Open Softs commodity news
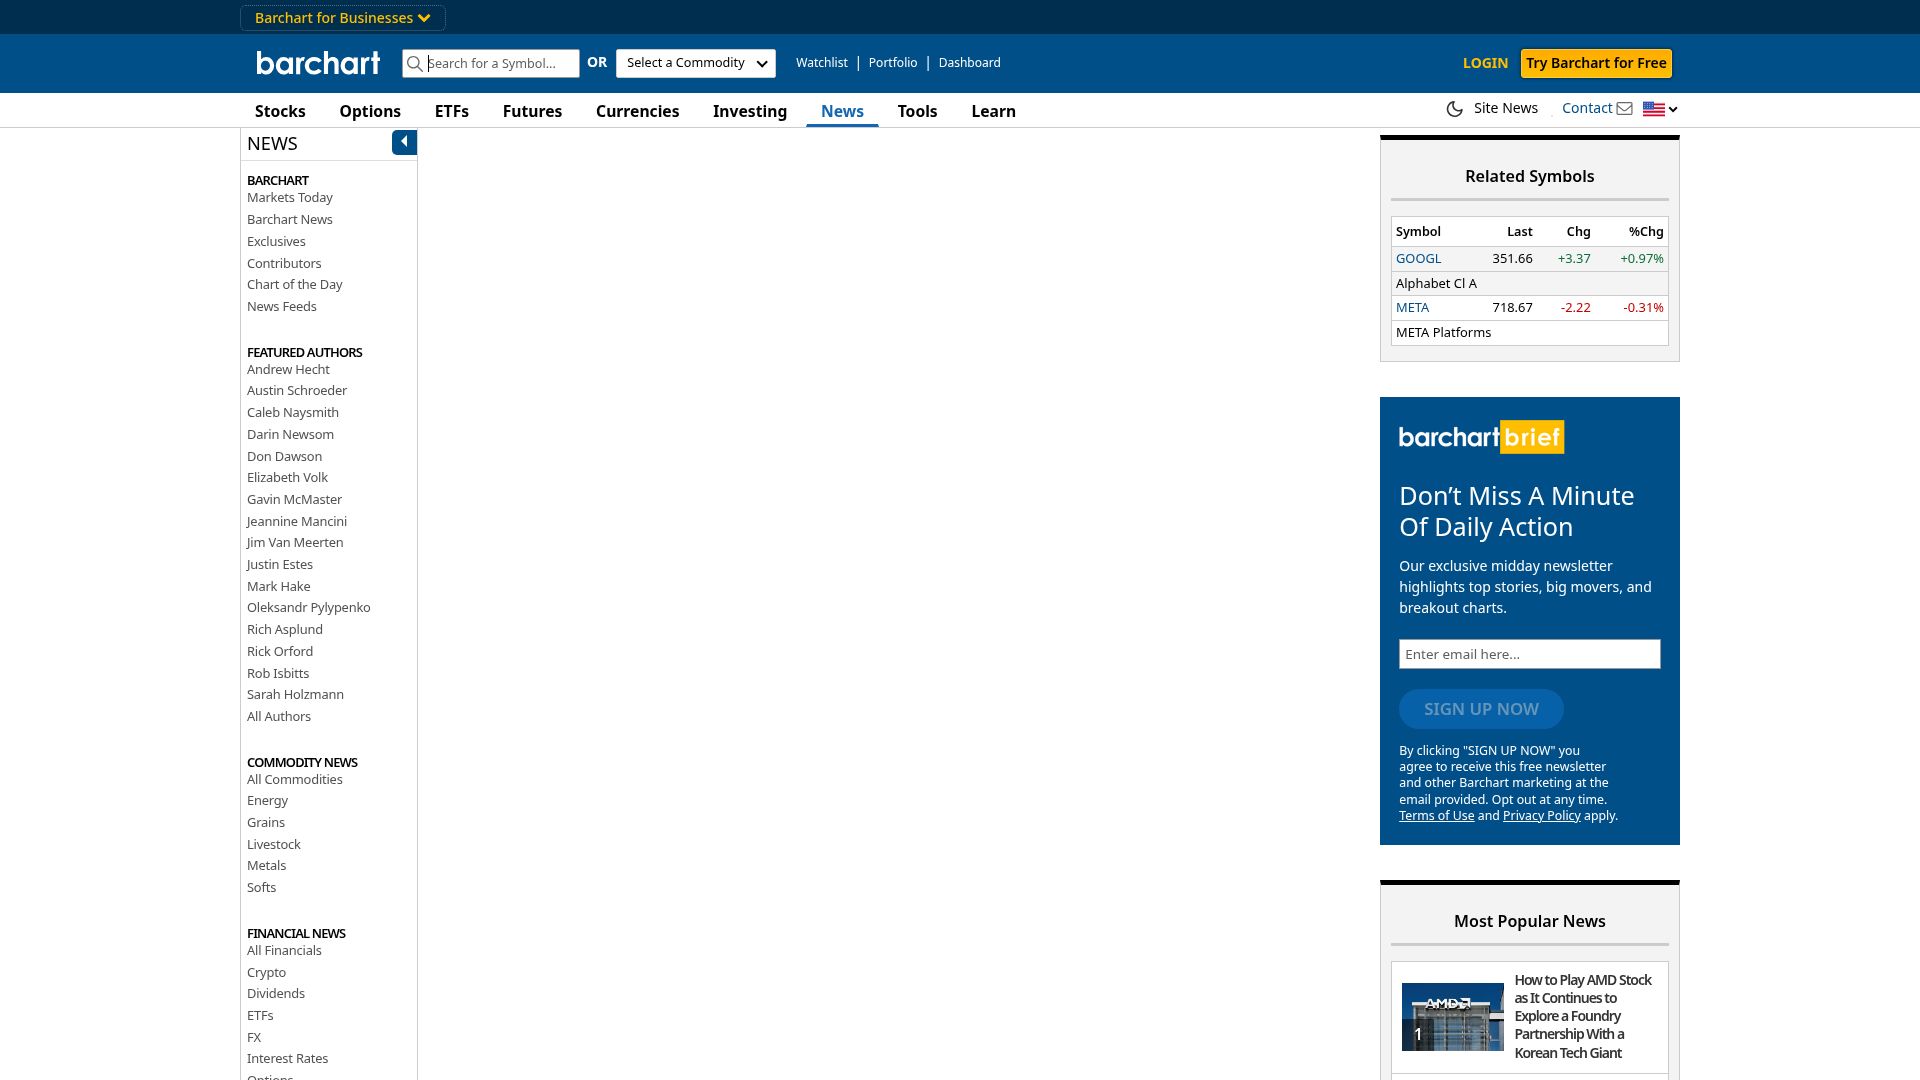 pos(262,888)
